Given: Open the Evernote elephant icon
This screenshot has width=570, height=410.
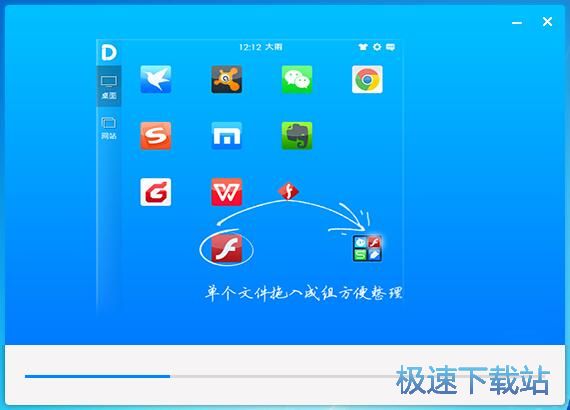Looking at the screenshot, I should point(297,136).
